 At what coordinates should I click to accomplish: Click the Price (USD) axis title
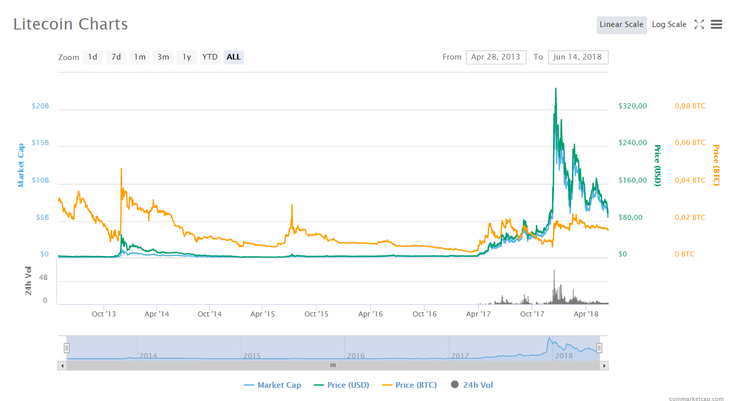[658, 165]
